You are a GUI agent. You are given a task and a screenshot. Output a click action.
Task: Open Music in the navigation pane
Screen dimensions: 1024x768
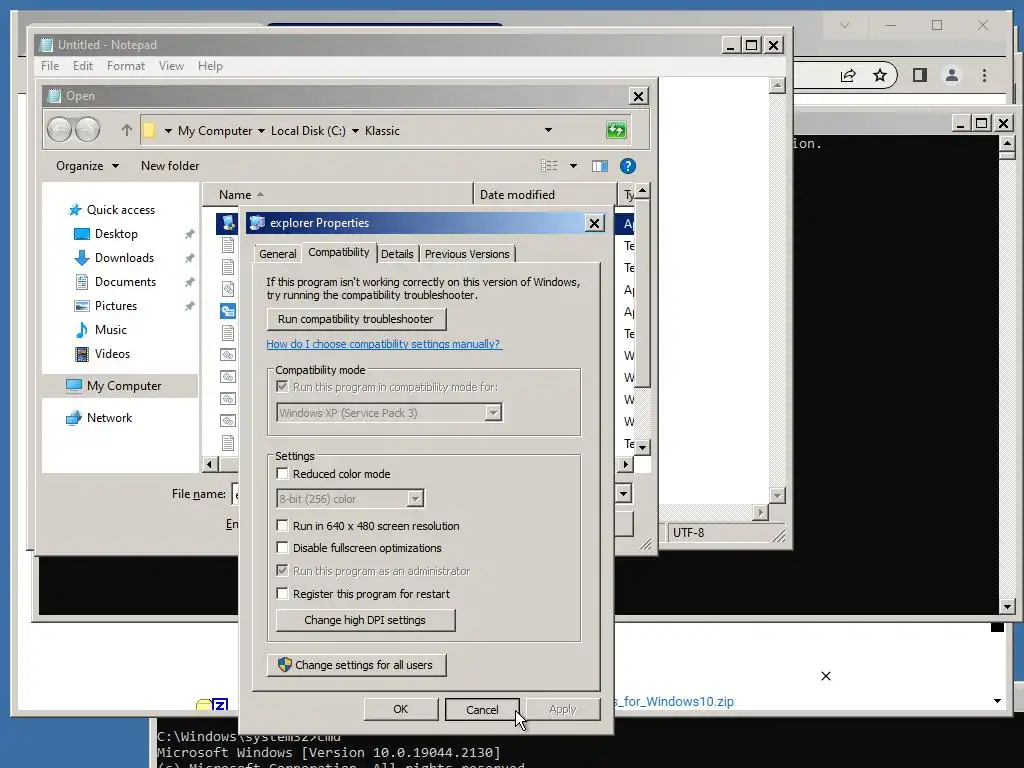110,330
